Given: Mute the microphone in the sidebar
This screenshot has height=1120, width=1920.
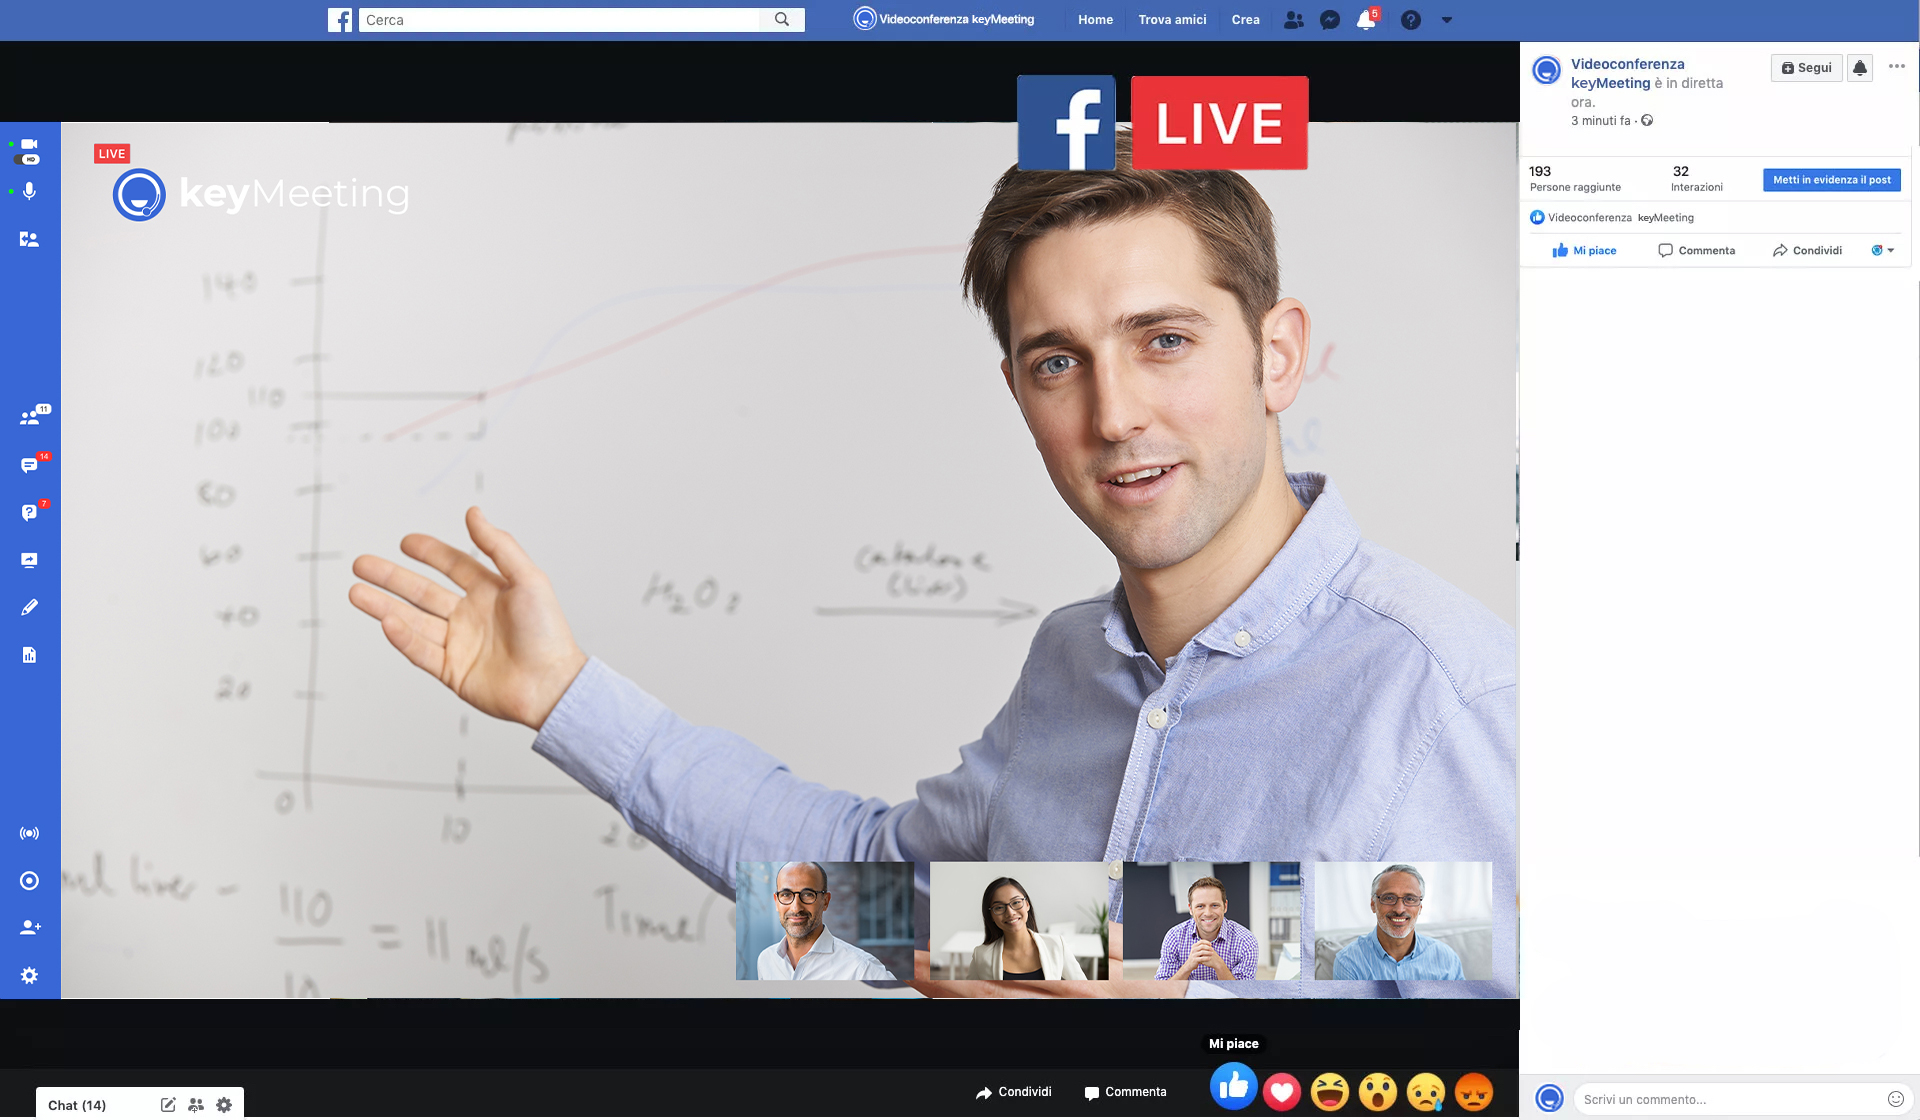Looking at the screenshot, I should 29,190.
